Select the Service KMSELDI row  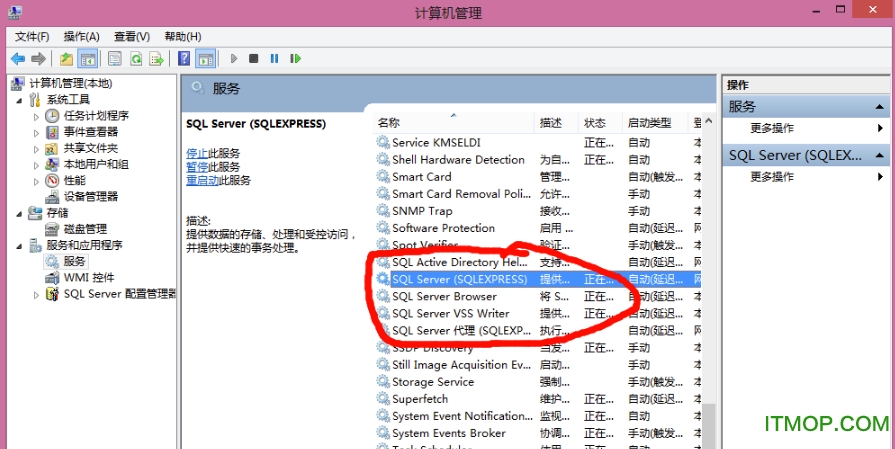point(538,143)
